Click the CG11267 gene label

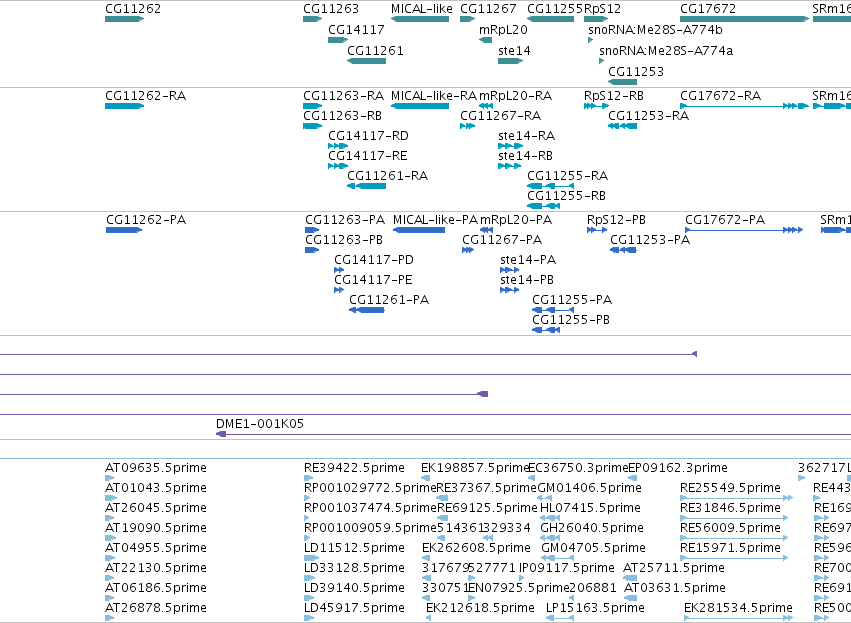click(x=488, y=9)
